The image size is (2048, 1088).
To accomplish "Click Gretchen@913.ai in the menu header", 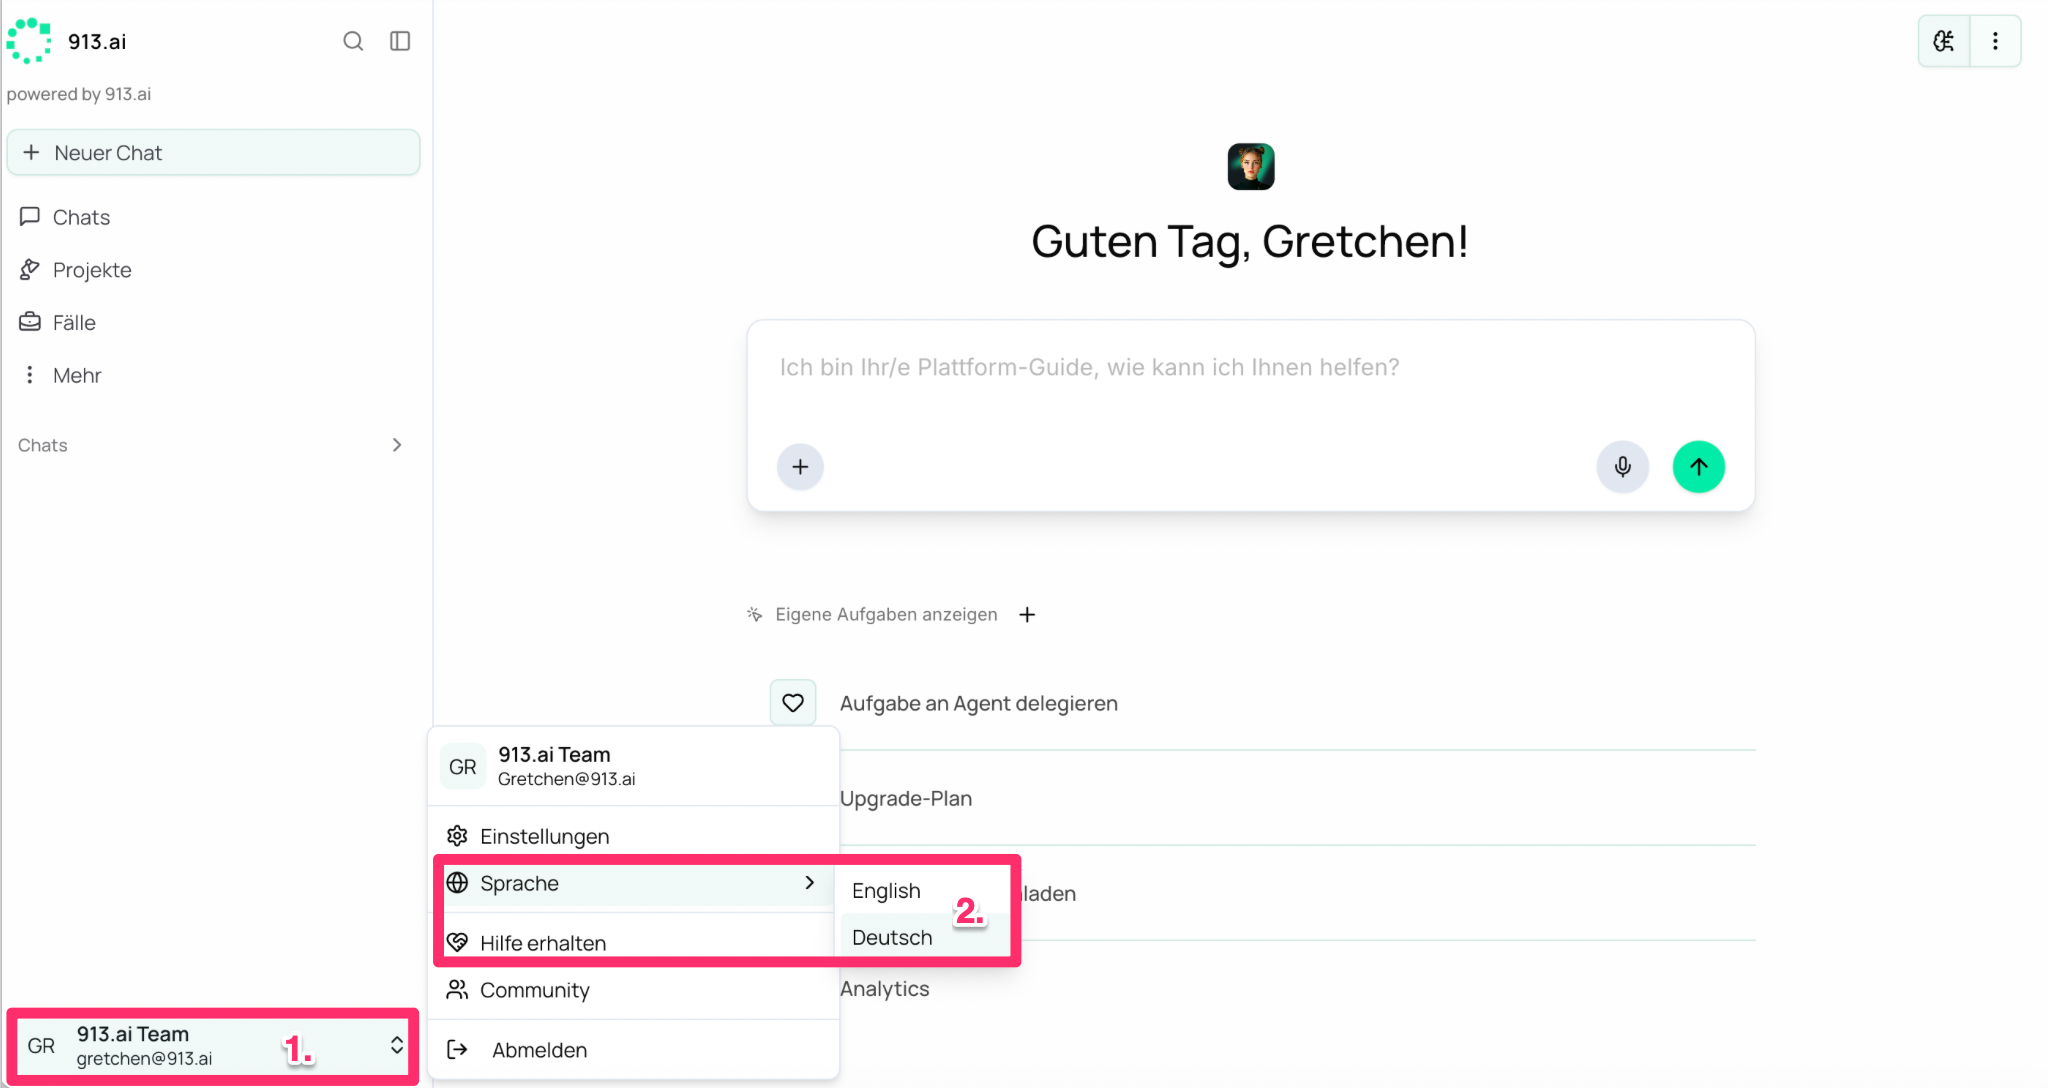I will [566, 779].
